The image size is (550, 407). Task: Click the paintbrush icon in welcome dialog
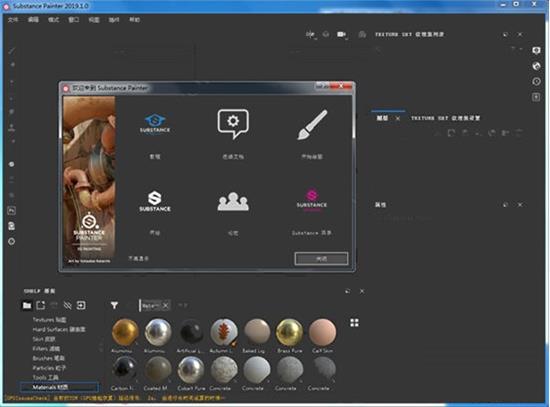(312, 125)
